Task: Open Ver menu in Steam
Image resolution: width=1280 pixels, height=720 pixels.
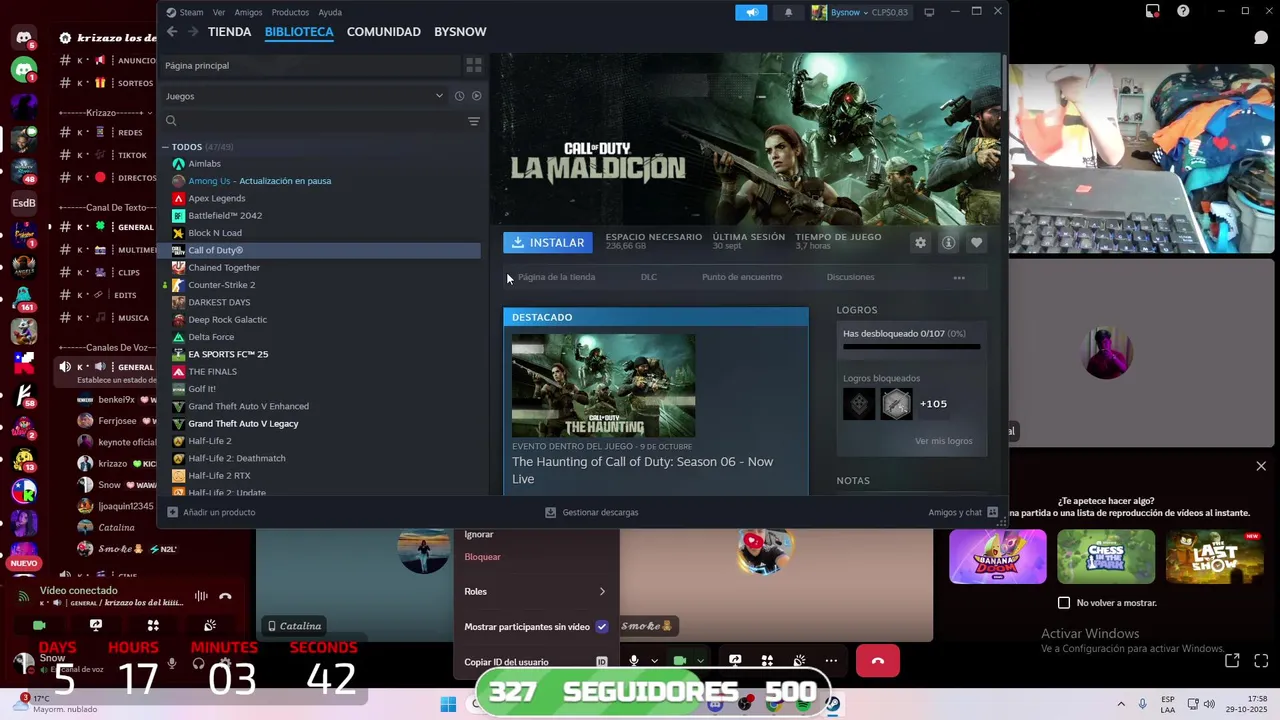Action: 219,12
